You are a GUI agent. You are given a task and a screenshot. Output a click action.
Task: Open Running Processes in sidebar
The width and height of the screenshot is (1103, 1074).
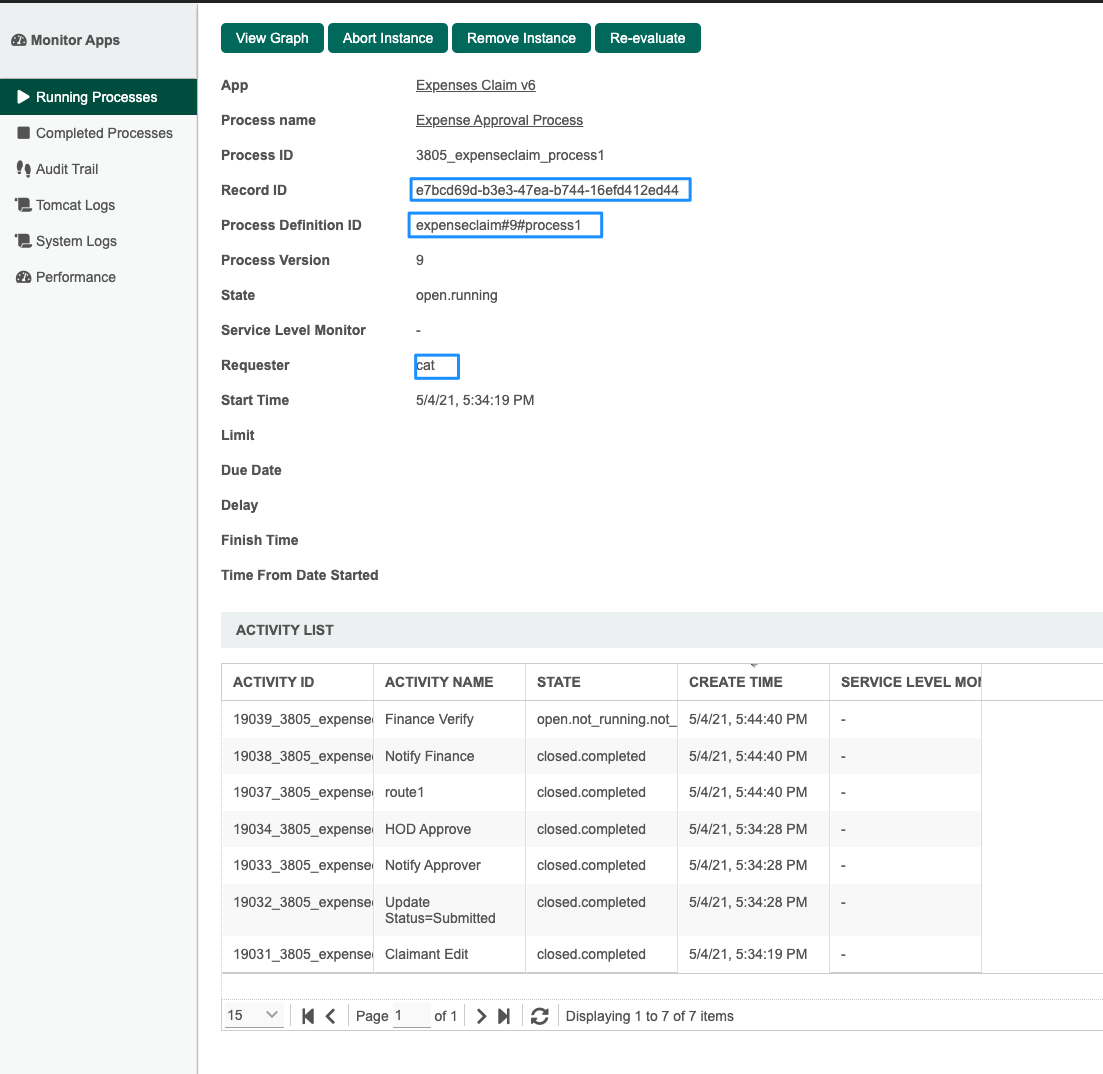[96, 97]
